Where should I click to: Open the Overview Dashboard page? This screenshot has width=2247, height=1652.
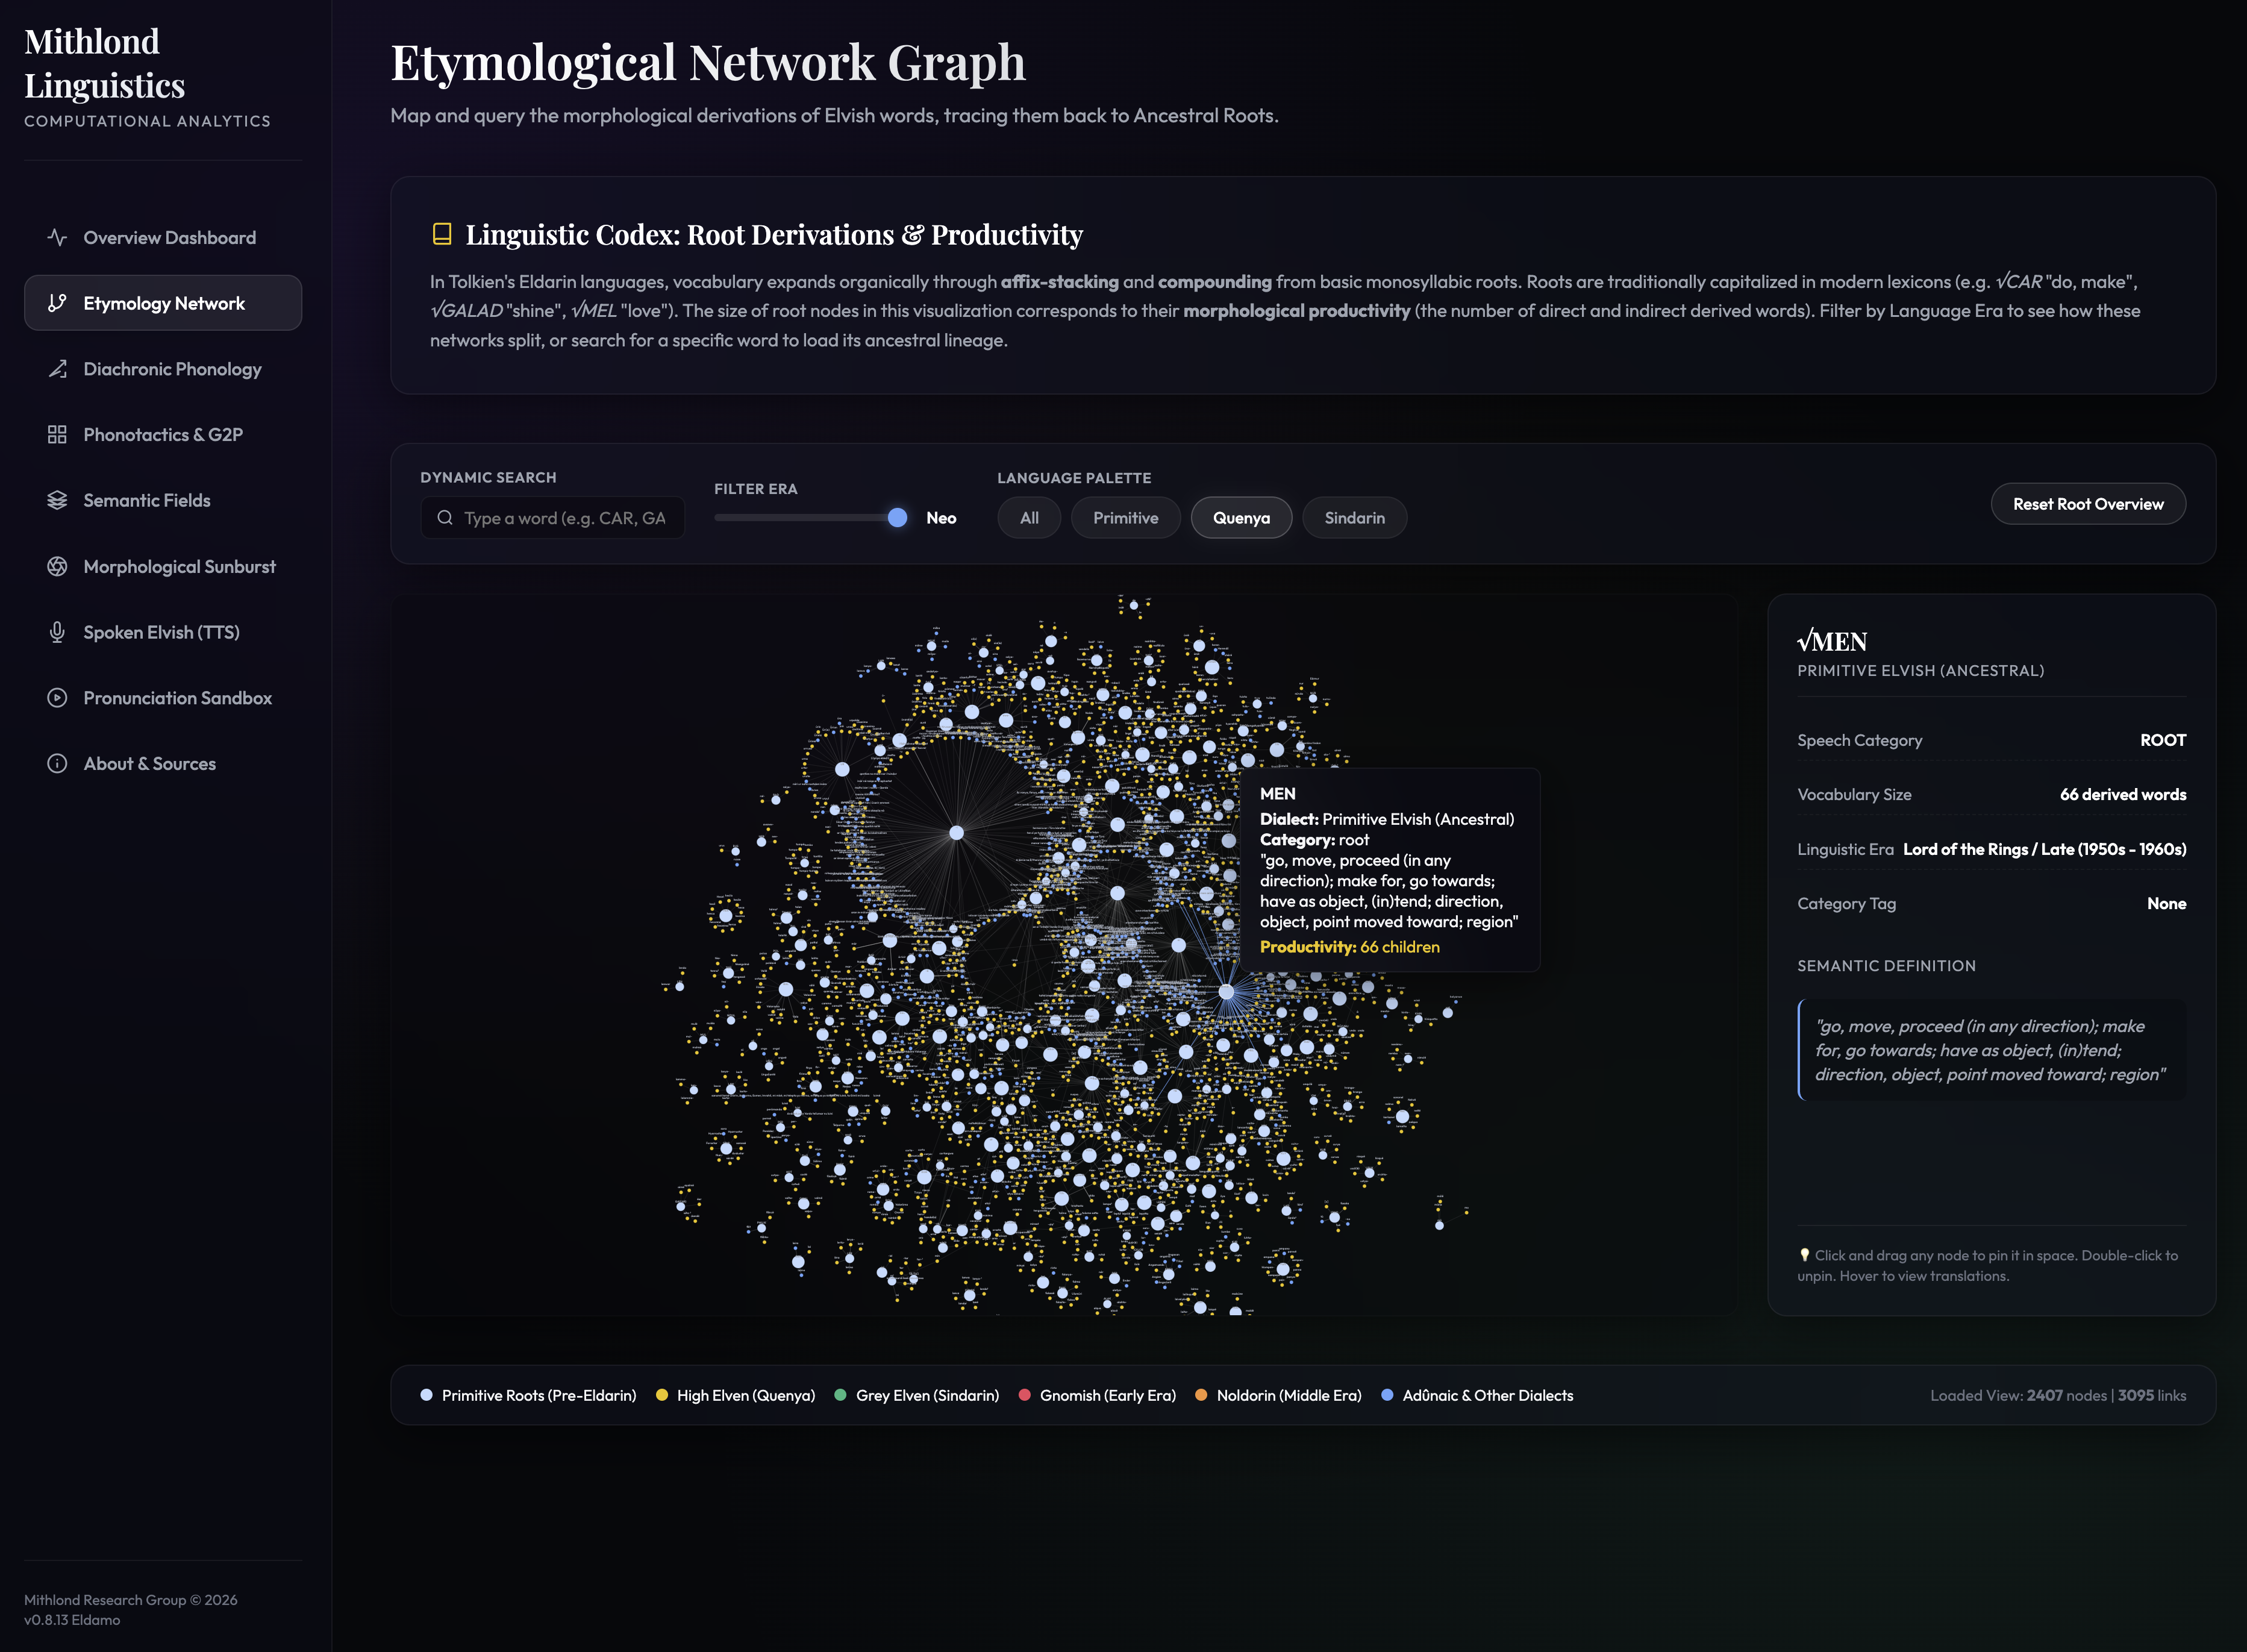(x=163, y=237)
